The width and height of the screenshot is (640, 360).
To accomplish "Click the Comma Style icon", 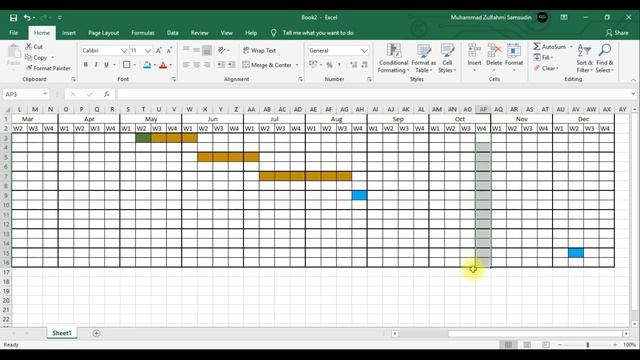I will click(339, 64).
